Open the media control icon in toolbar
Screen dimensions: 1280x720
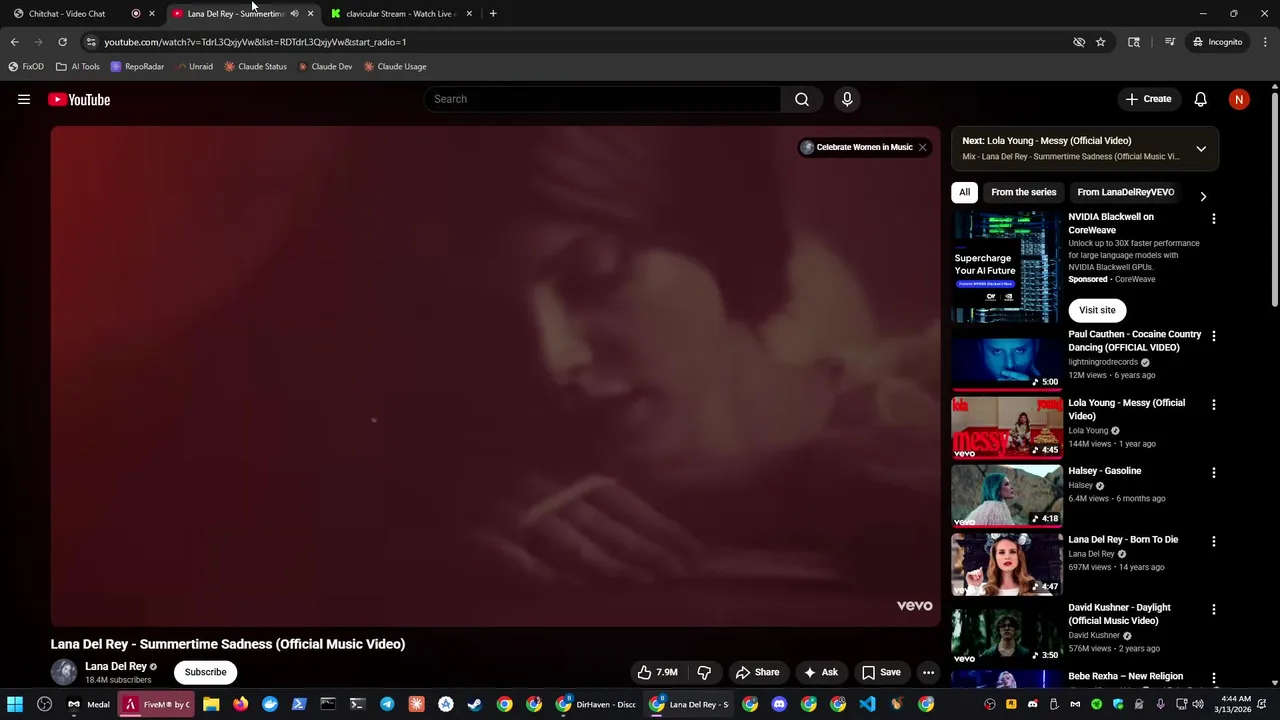click(1169, 42)
